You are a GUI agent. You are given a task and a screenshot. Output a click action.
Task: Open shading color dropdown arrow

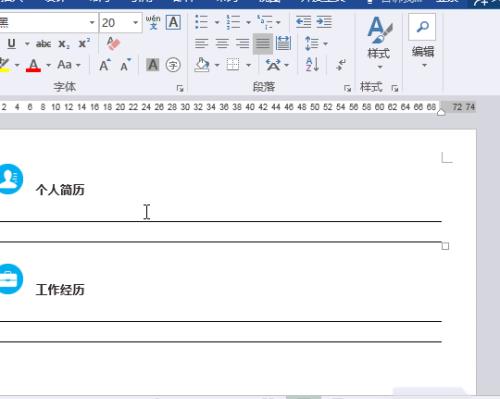pyautogui.click(x=217, y=65)
